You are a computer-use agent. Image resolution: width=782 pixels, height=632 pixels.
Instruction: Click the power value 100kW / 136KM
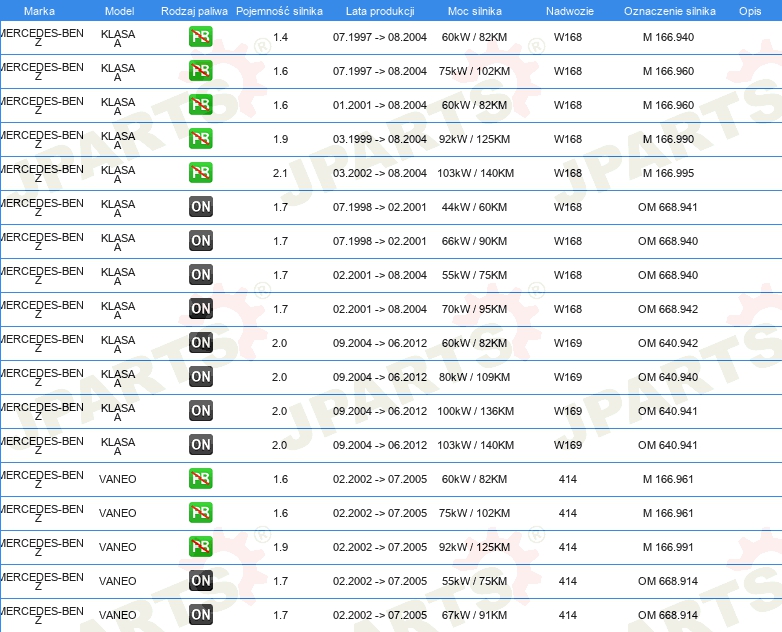pos(475,411)
